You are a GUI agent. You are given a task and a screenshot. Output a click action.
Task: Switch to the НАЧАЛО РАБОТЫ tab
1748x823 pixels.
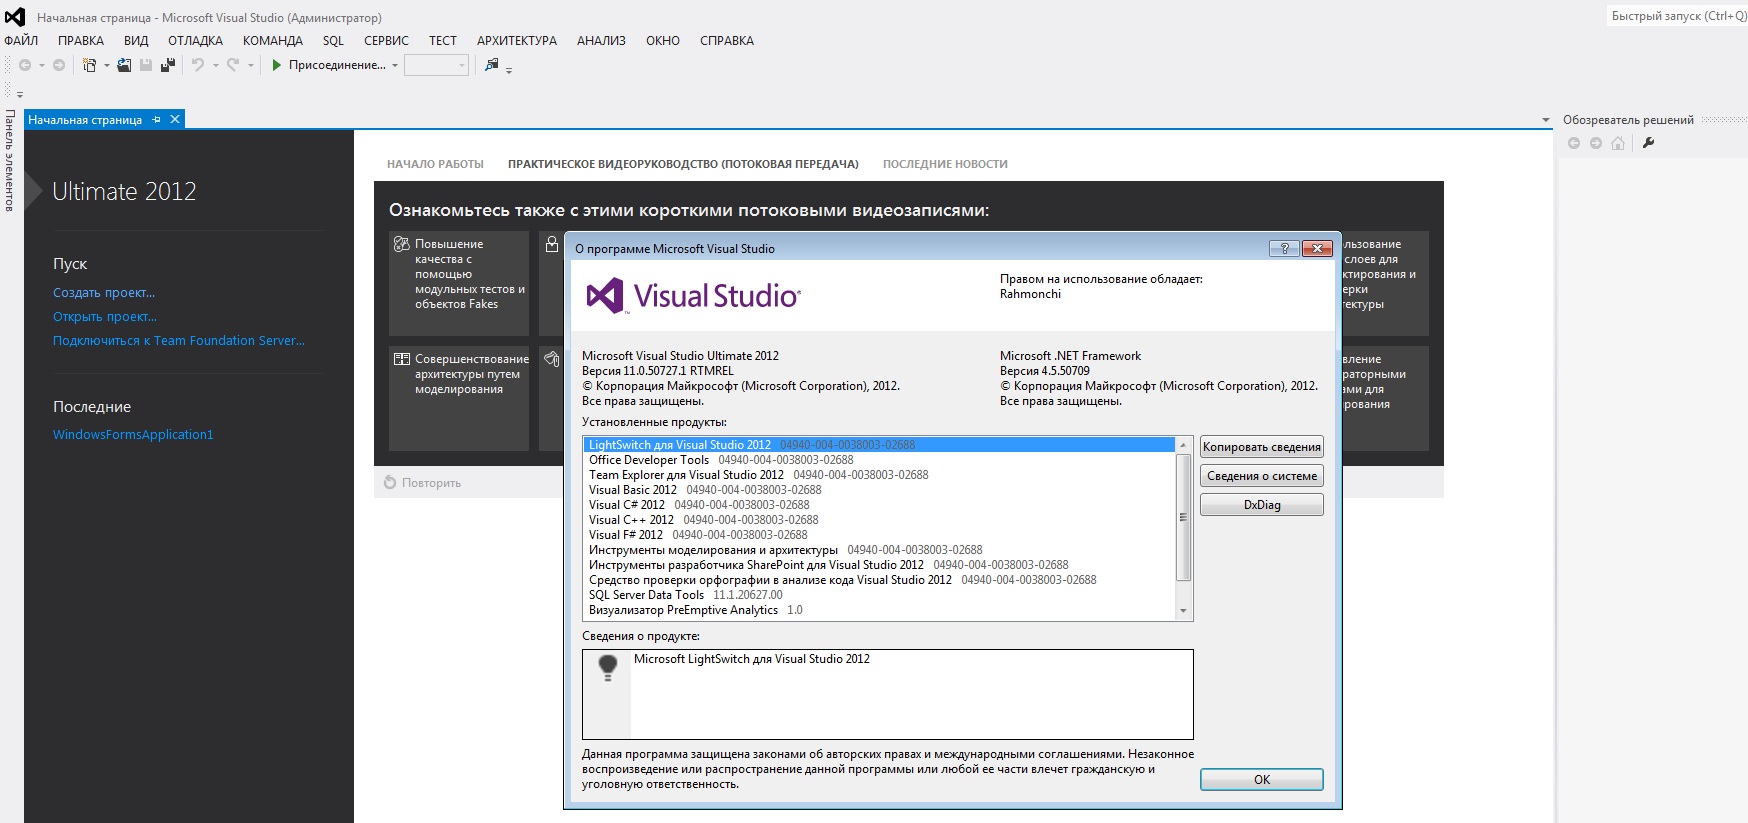point(435,164)
